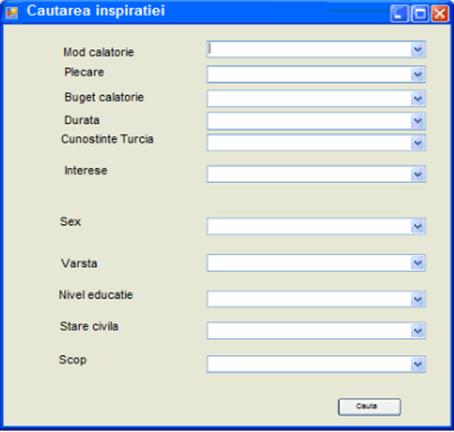Screen dimensions: 454x432
Task: Open the Scop dropdown arrow
Action: [418, 364]
